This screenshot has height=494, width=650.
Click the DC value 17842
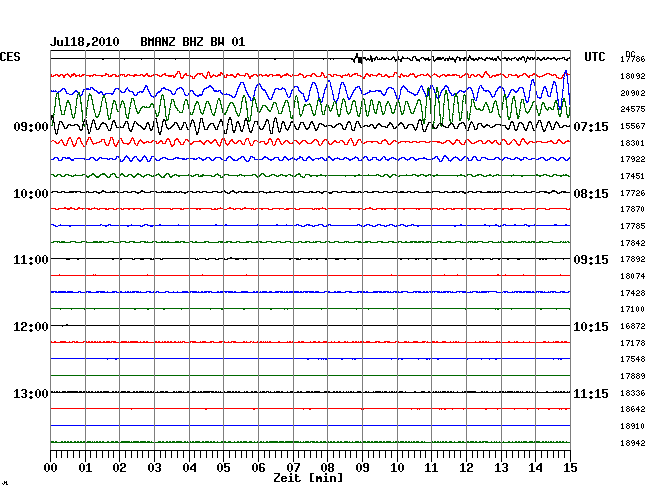pos(633,243)
